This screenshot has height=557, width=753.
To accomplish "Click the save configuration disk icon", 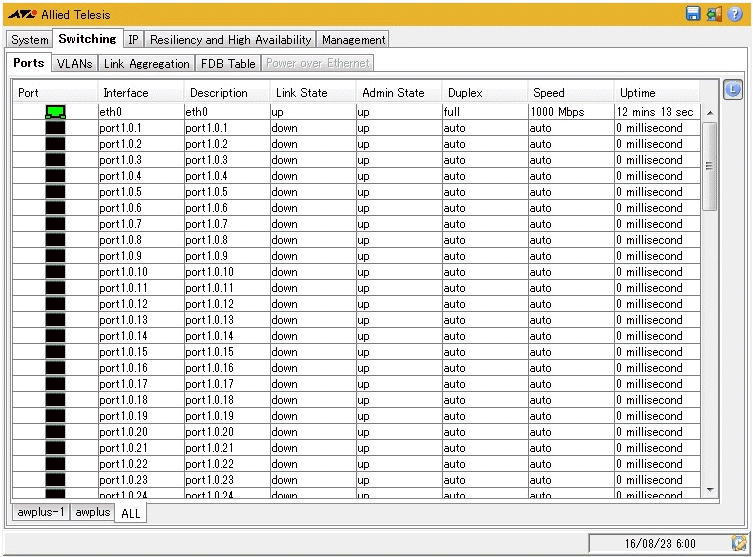I will pyautogui.click(x=692, y=14).
